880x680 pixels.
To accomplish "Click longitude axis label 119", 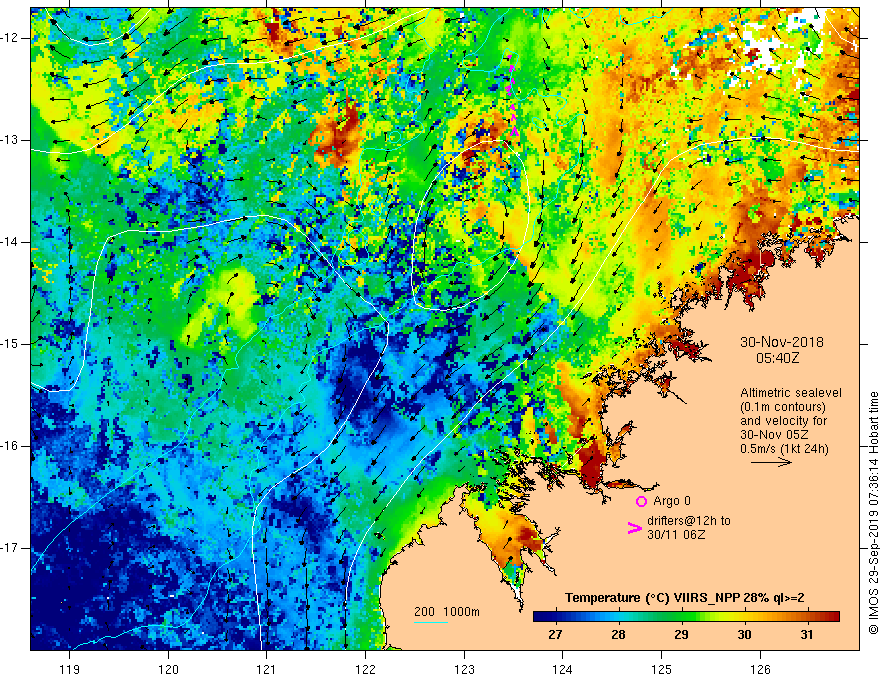I will click(x=70, y=669).
